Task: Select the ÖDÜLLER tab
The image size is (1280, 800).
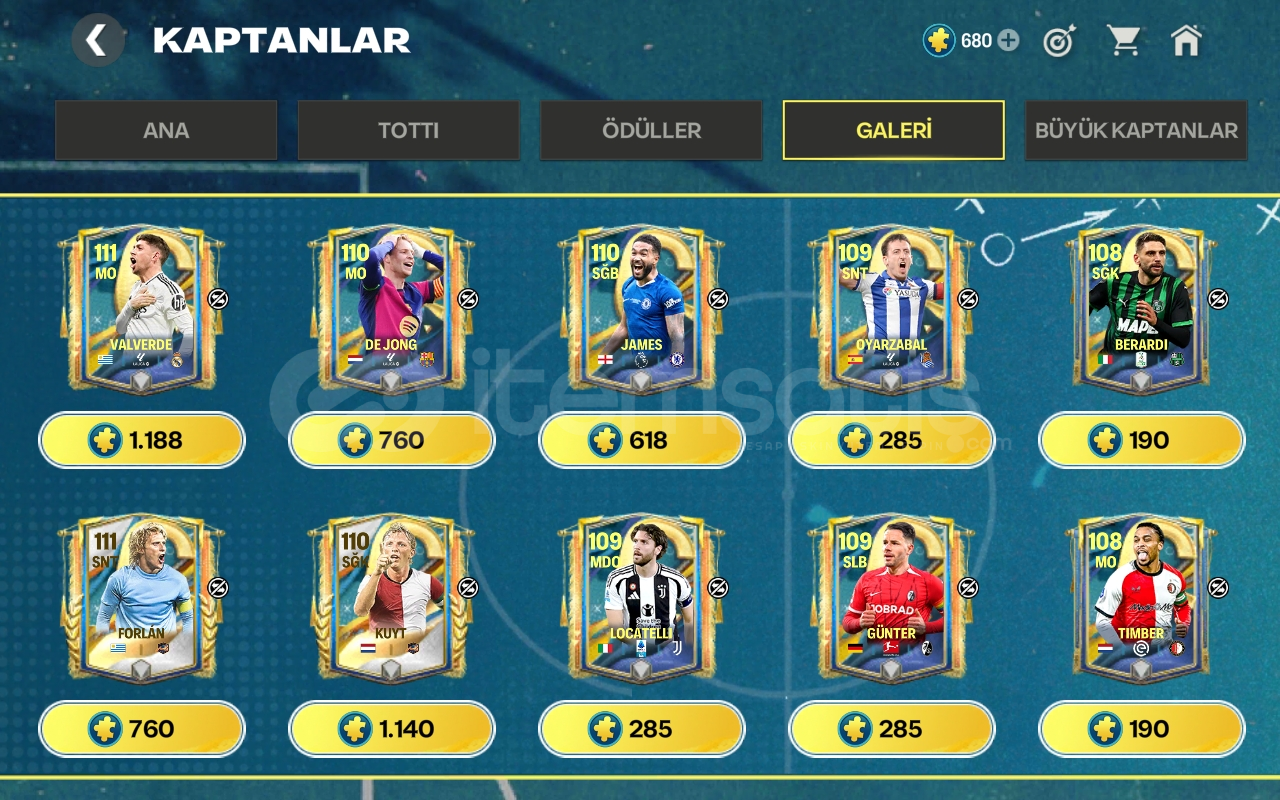Action: coord(651,130)
